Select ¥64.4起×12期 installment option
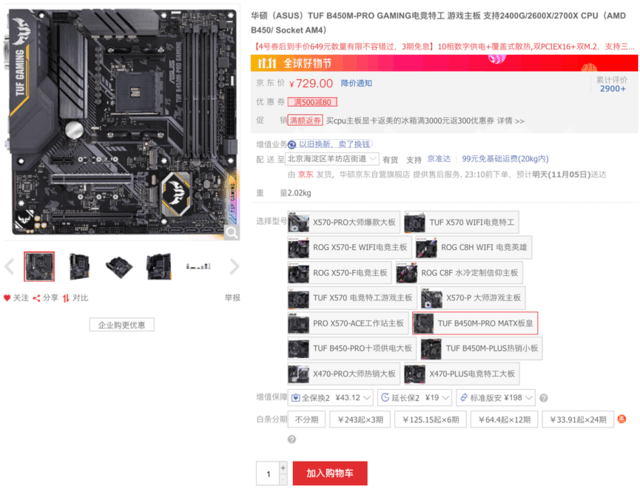This screenshot has height=489, width=640. click(x=504, y=419)
